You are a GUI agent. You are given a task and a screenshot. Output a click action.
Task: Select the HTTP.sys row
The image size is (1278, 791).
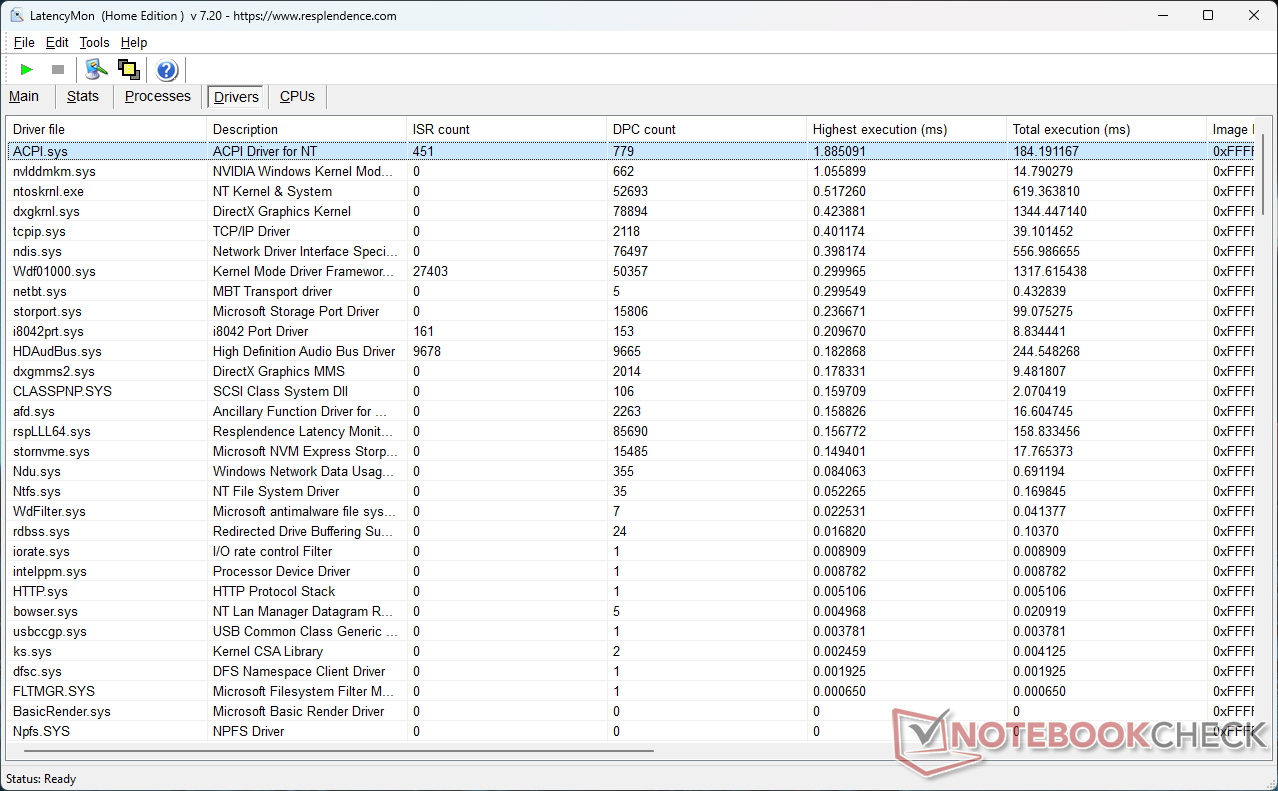pyautogui.click(x=631, y=591)
